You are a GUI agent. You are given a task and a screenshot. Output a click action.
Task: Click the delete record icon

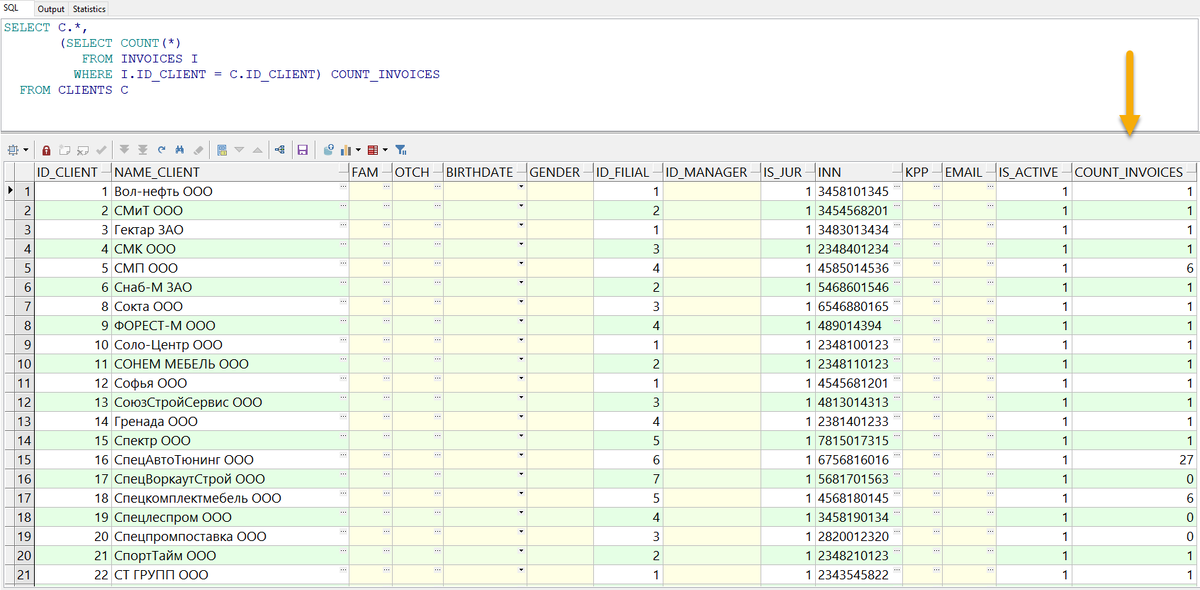pyautogui.click(x=82, y=150)
